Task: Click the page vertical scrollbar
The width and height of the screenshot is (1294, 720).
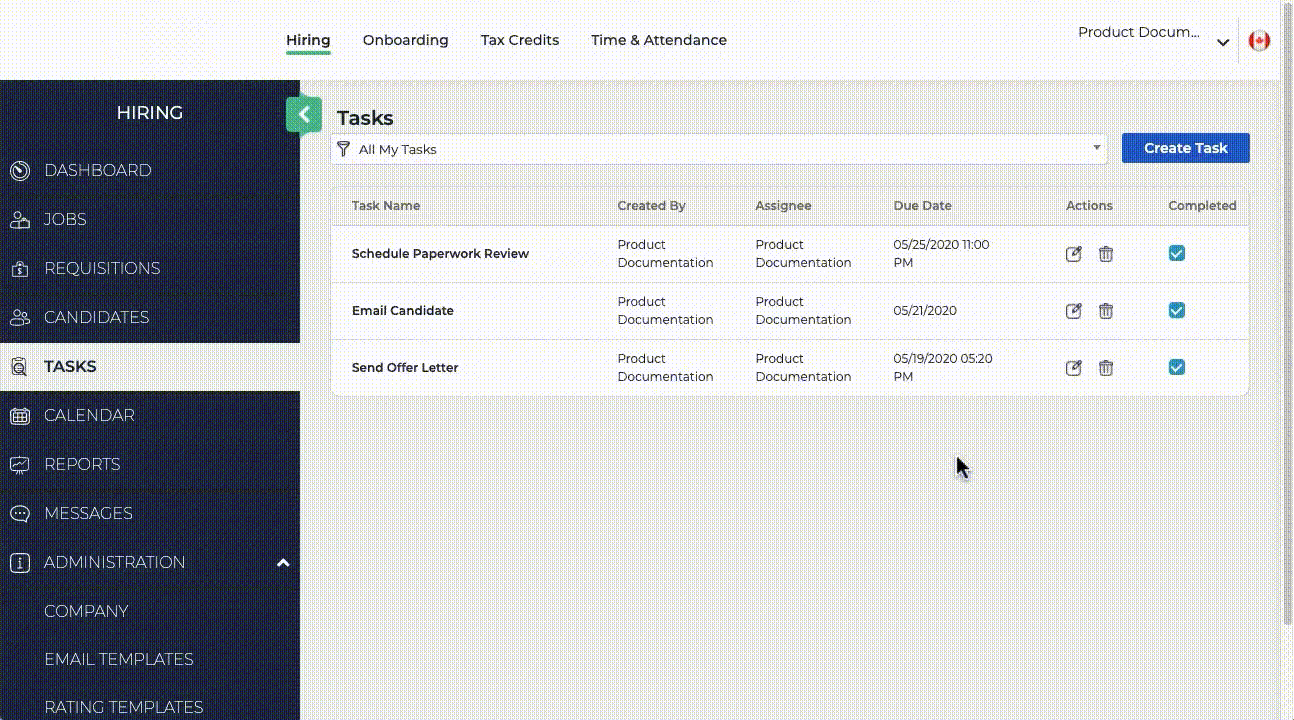Action: pyautogui.click(x=1287, y=350)
